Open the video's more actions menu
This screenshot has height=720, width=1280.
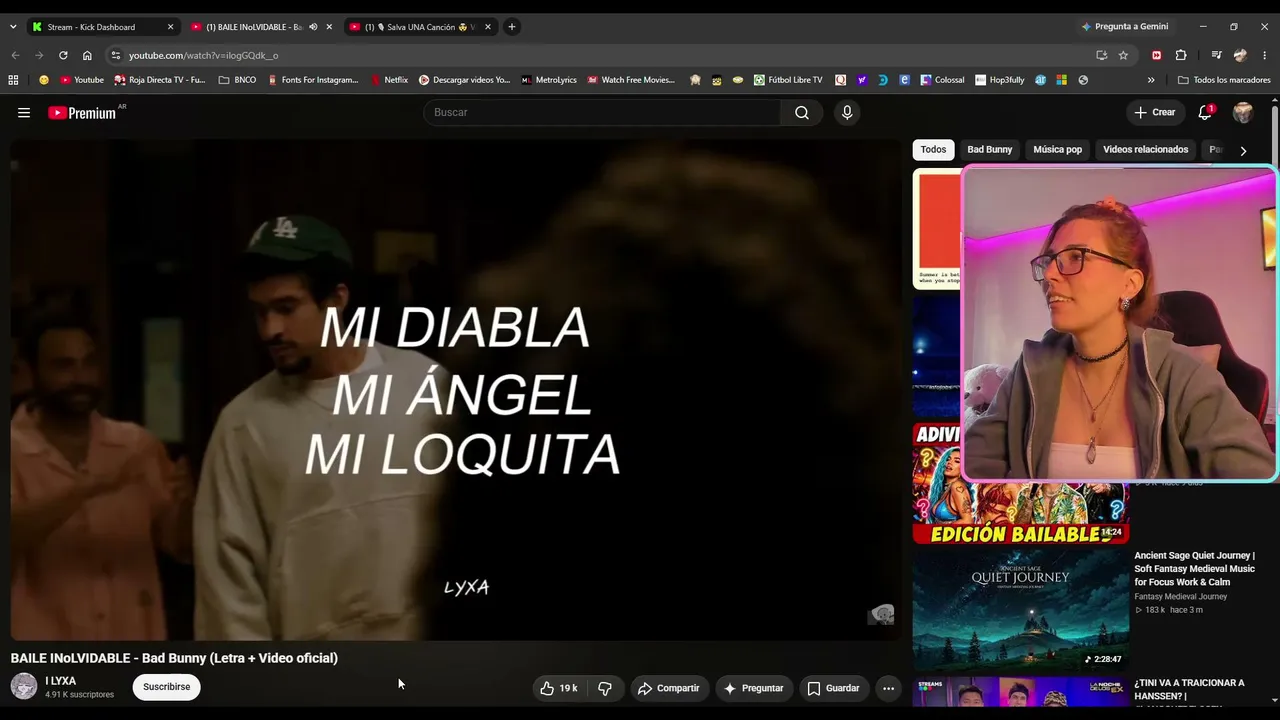(888, 688)
